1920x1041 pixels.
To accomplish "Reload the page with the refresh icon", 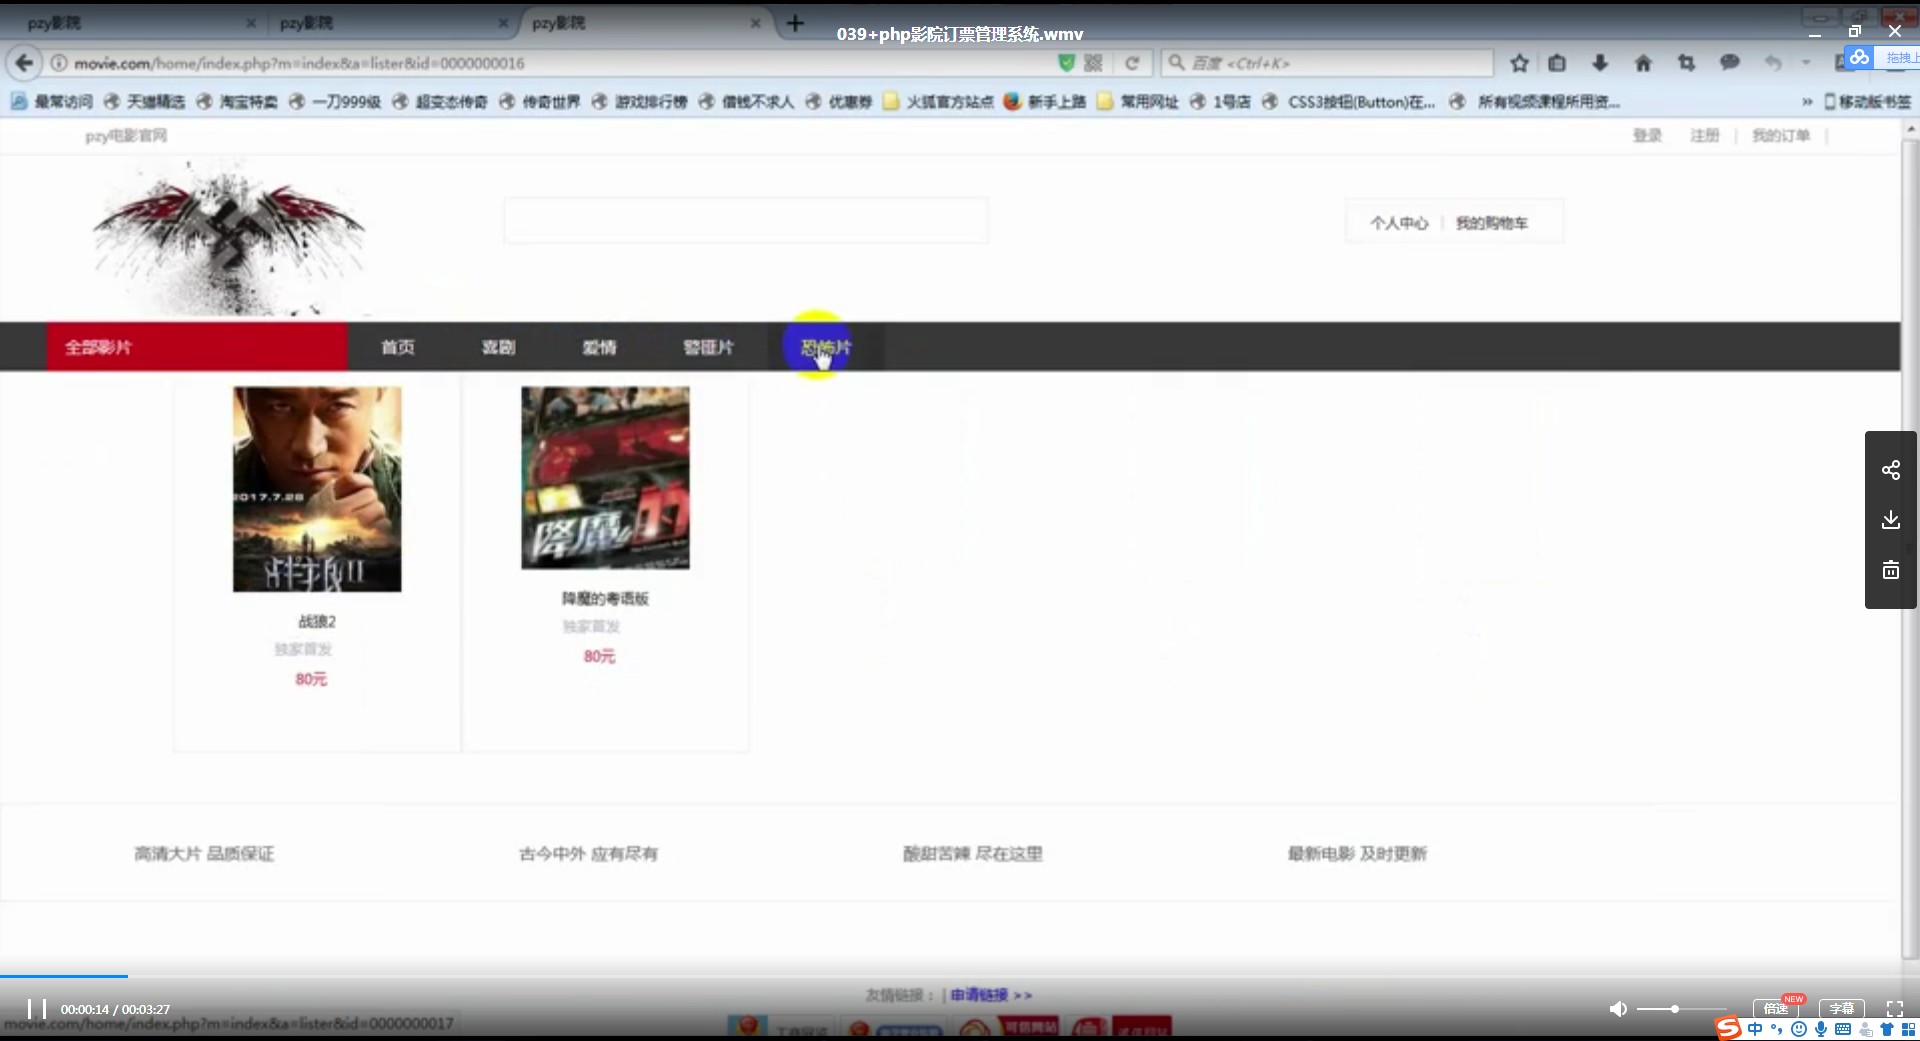I will click(1132, 63).
